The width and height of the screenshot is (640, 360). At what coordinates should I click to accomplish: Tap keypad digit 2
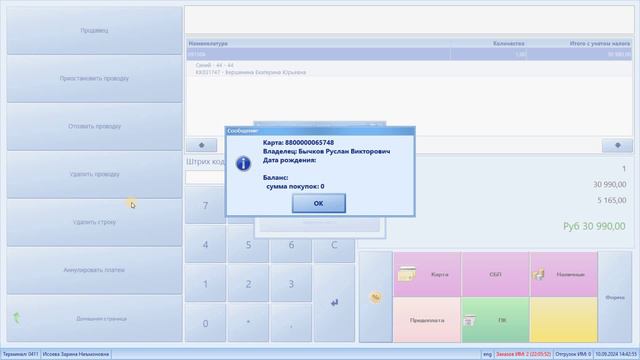(248, 284)
